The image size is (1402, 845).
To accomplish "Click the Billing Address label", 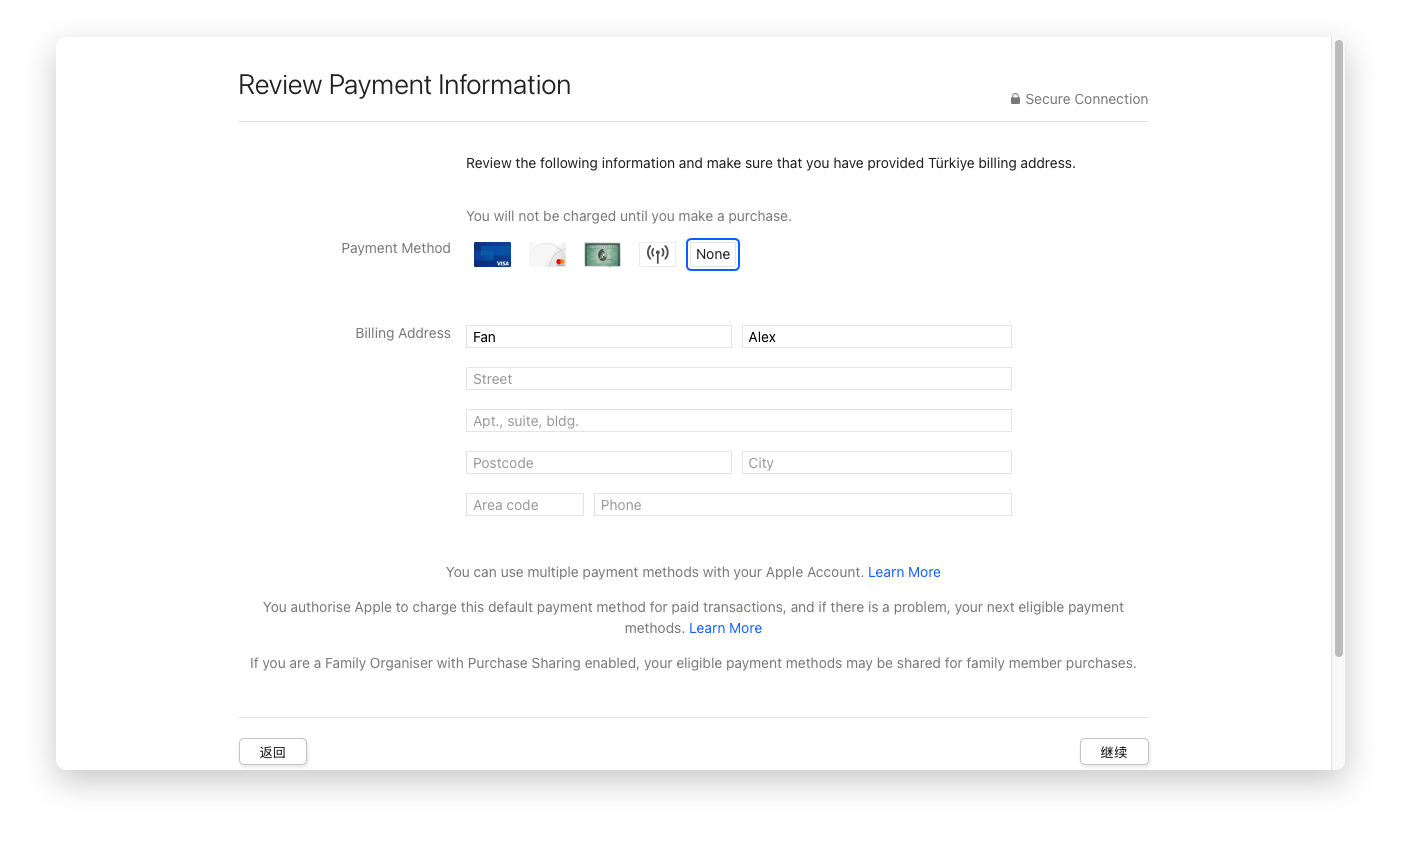I will (403, 333).
